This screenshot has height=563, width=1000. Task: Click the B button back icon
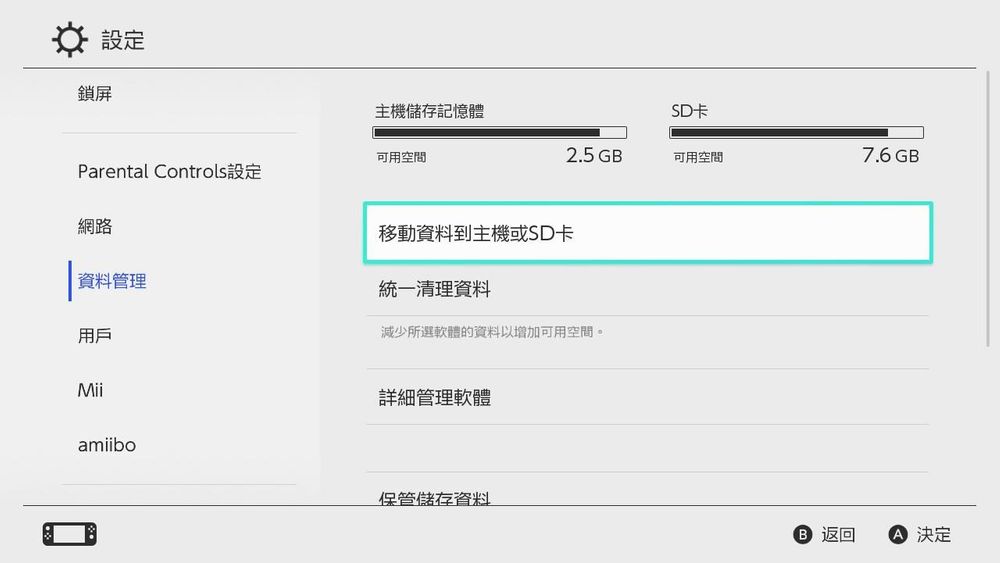pos(802,534)
